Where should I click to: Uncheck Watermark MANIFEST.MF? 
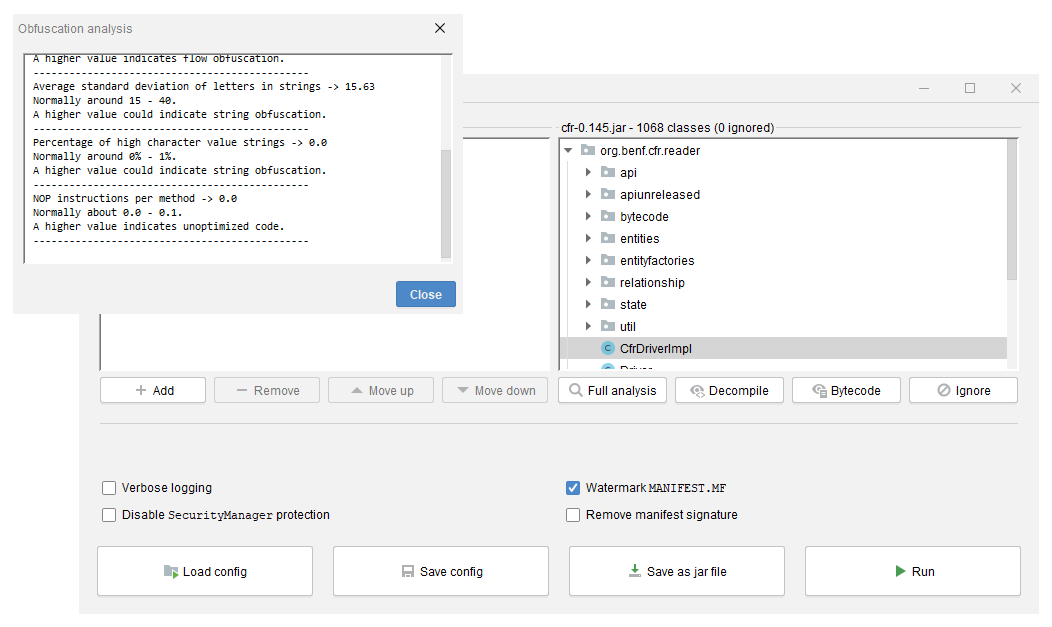click(x=573, y=488)
